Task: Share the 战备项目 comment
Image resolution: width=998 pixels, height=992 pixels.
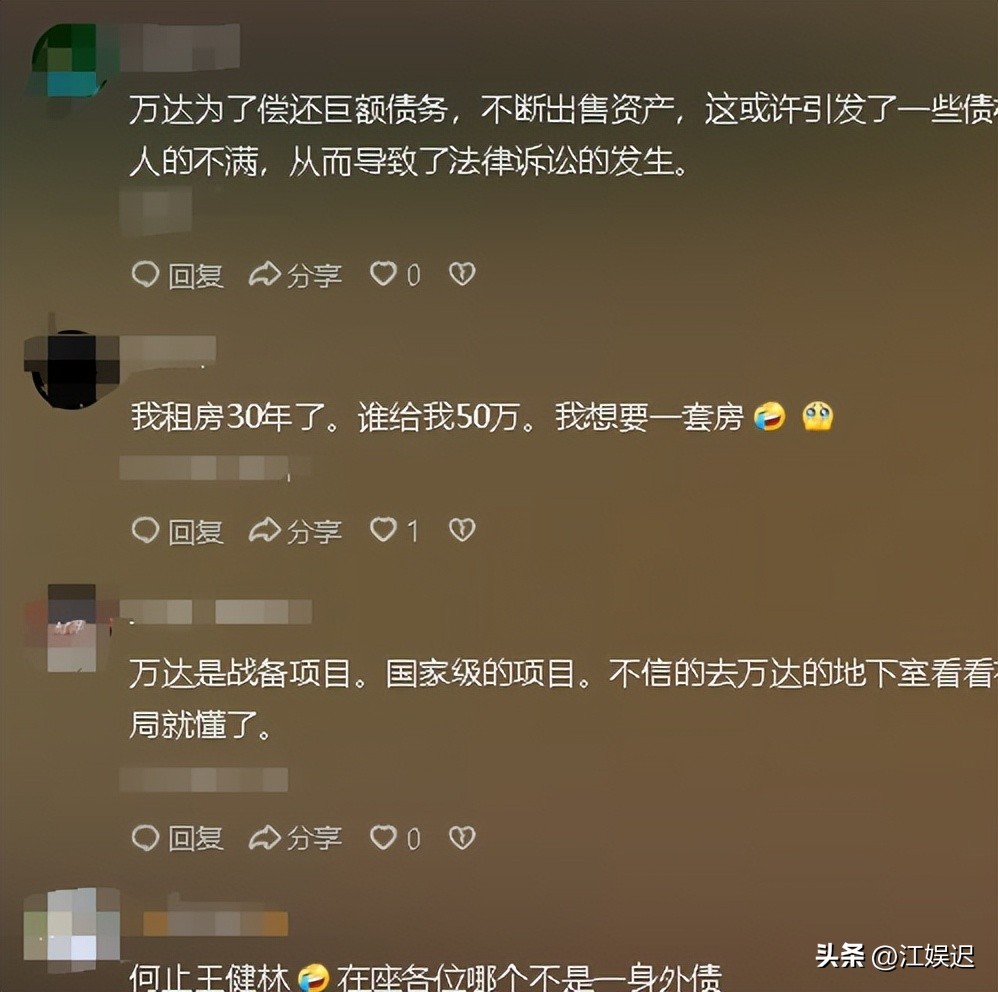Action: tap(295, 839)
